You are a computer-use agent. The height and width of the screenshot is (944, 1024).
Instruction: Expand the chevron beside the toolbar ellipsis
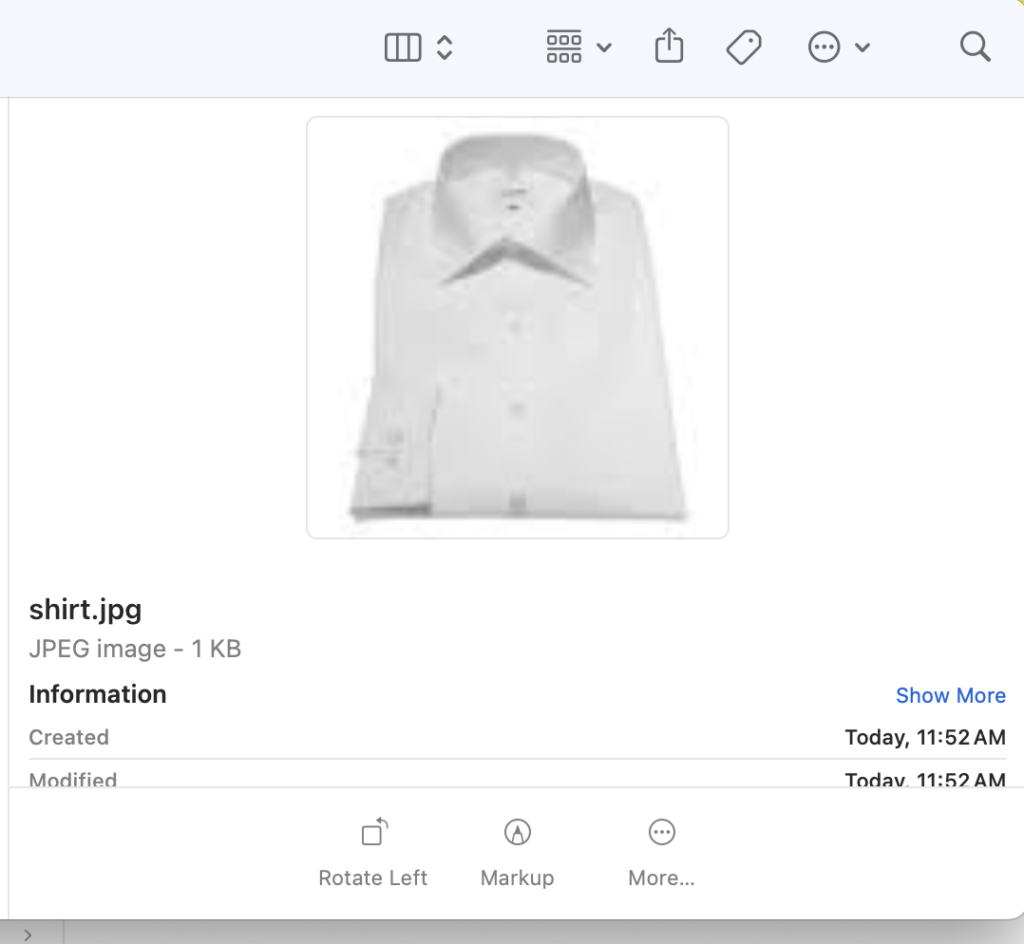tap(863, 48)
